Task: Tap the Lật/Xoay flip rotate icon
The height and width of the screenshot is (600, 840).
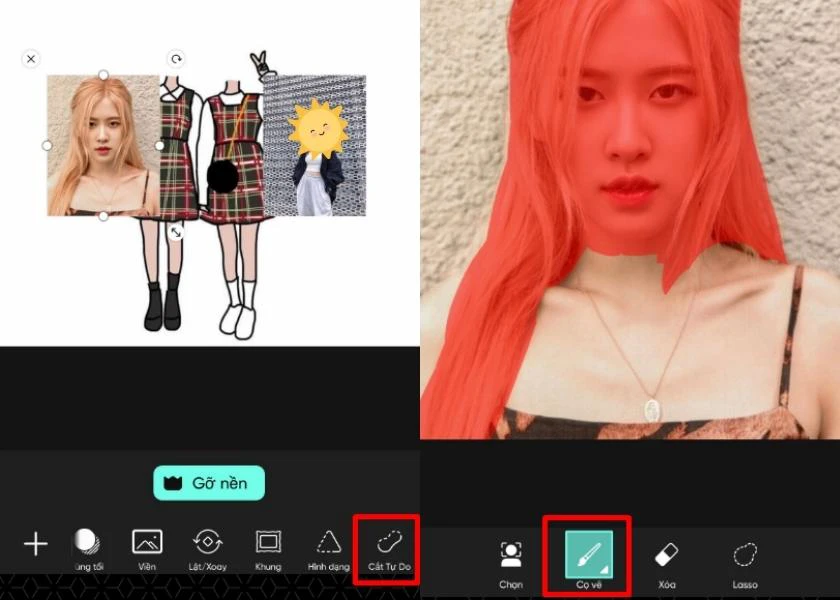Action: 207,550
